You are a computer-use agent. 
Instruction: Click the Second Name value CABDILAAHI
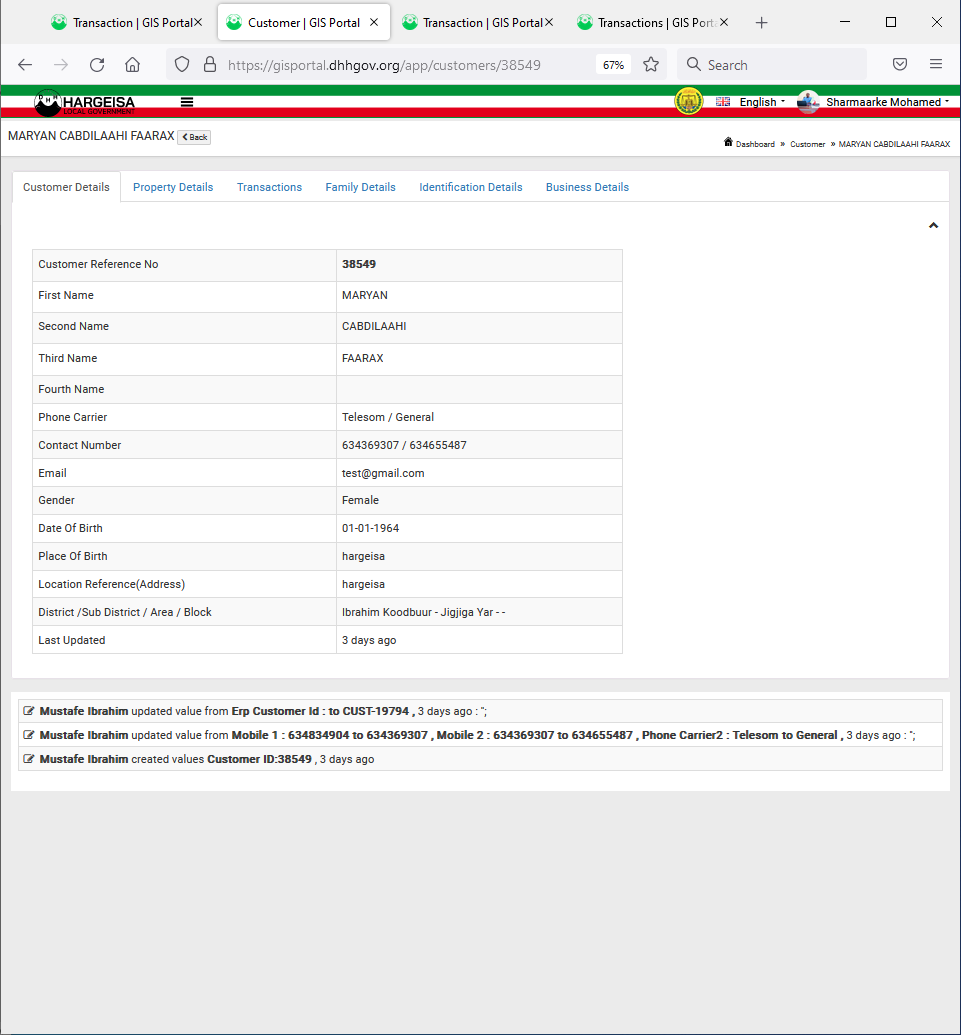(x=374, y=326)
